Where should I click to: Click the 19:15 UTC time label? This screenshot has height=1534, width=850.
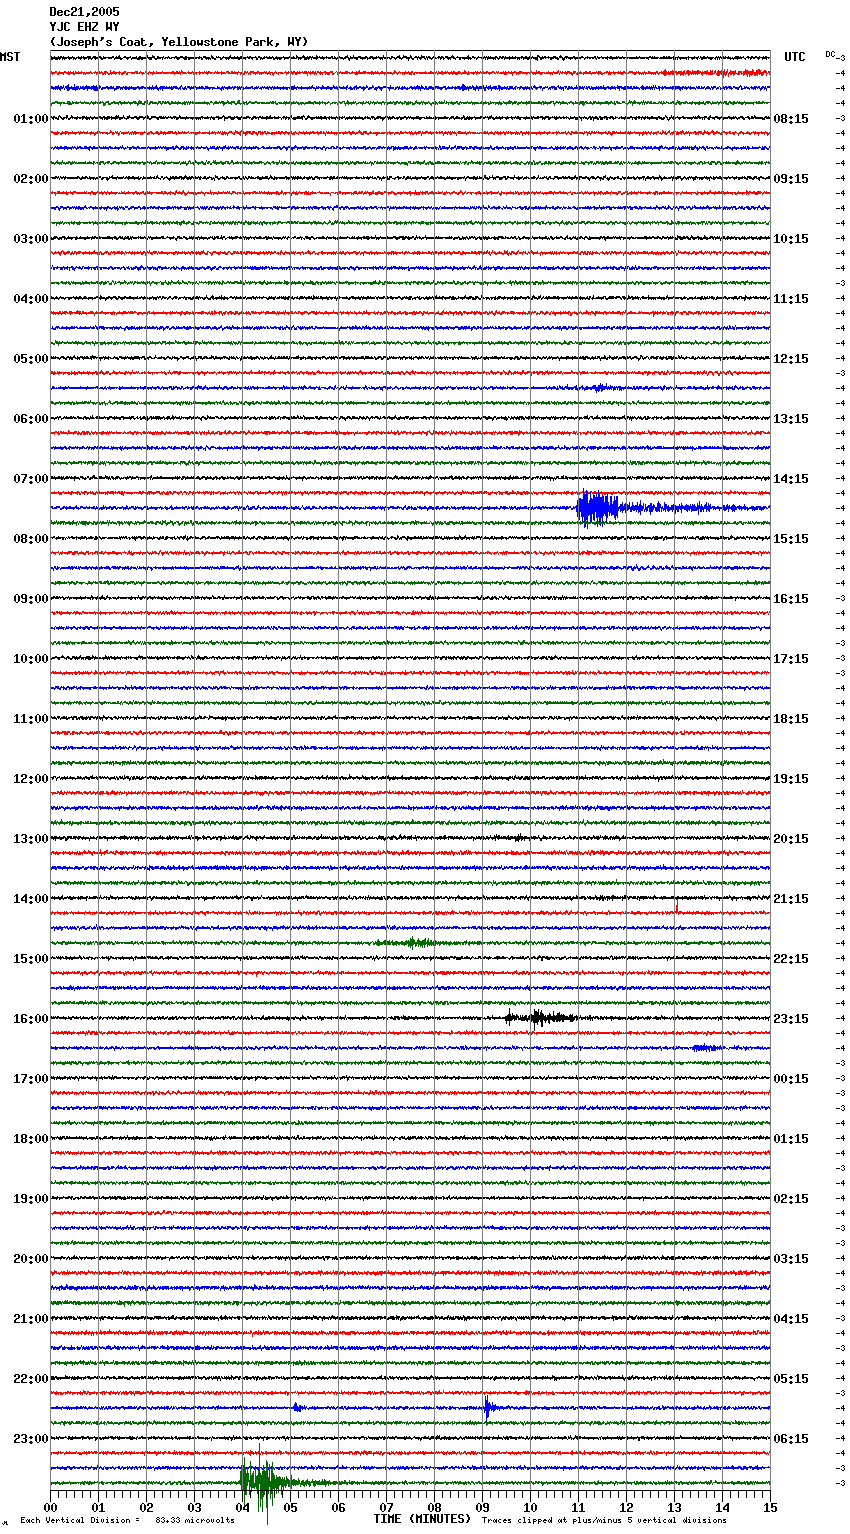coord(791,779)
